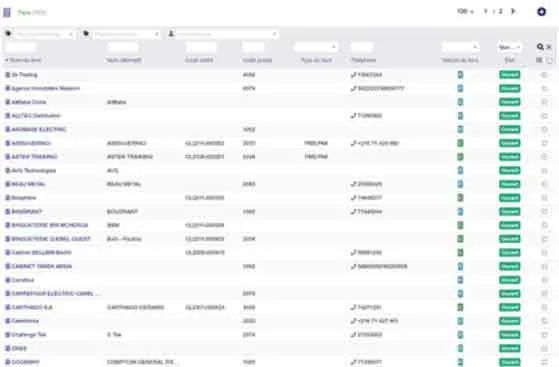559x367 pixels.
Task: Click Code postal search input field
Action: click(x=253, y=47)
